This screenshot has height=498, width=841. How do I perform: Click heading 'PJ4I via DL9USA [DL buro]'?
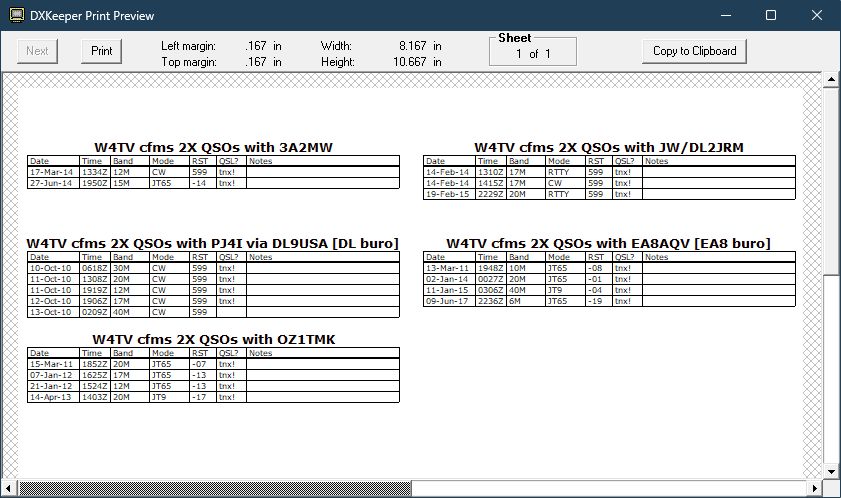[212, 244]
